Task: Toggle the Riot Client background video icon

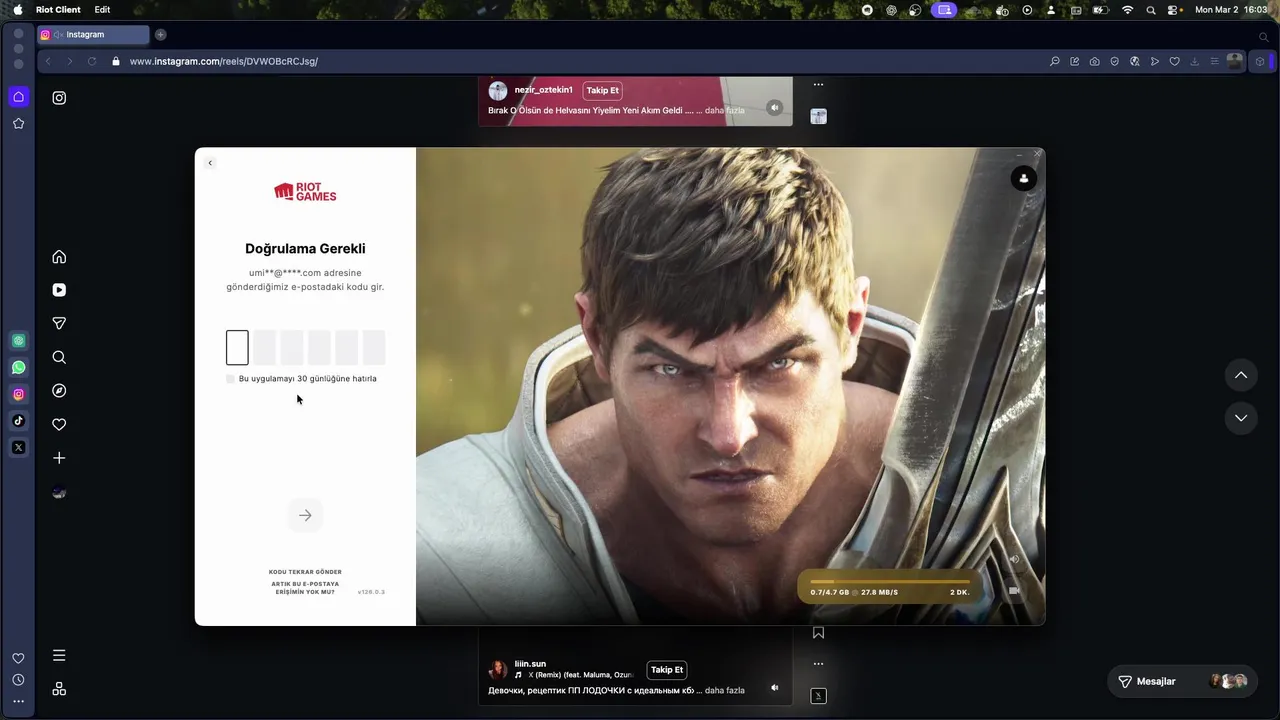Action: [1013, 591]
